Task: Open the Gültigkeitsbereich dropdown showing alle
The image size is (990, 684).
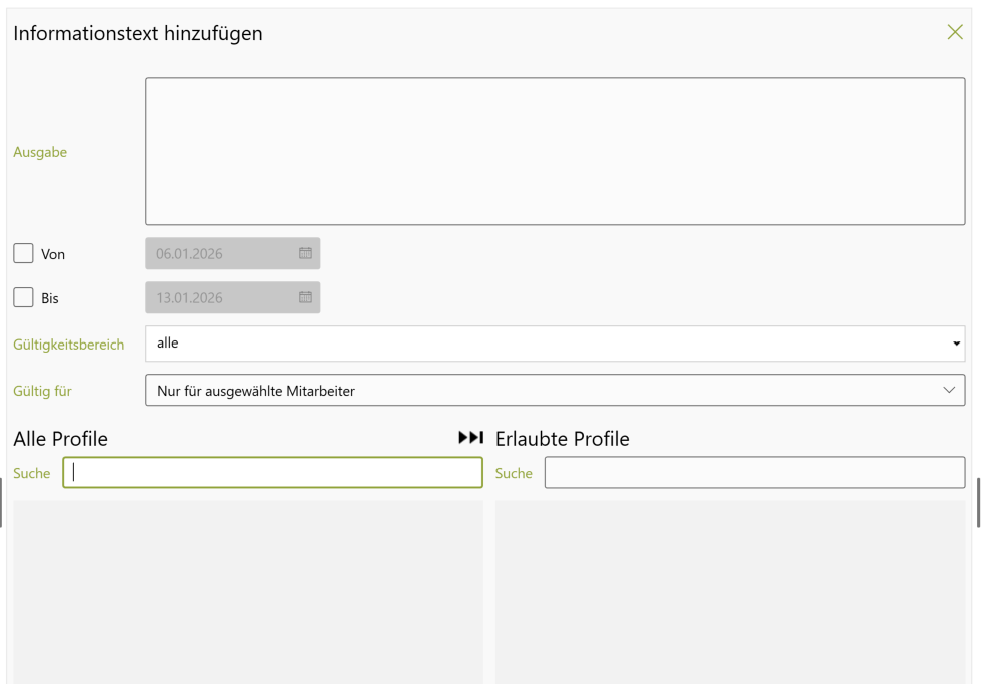Action: (555, 343)
